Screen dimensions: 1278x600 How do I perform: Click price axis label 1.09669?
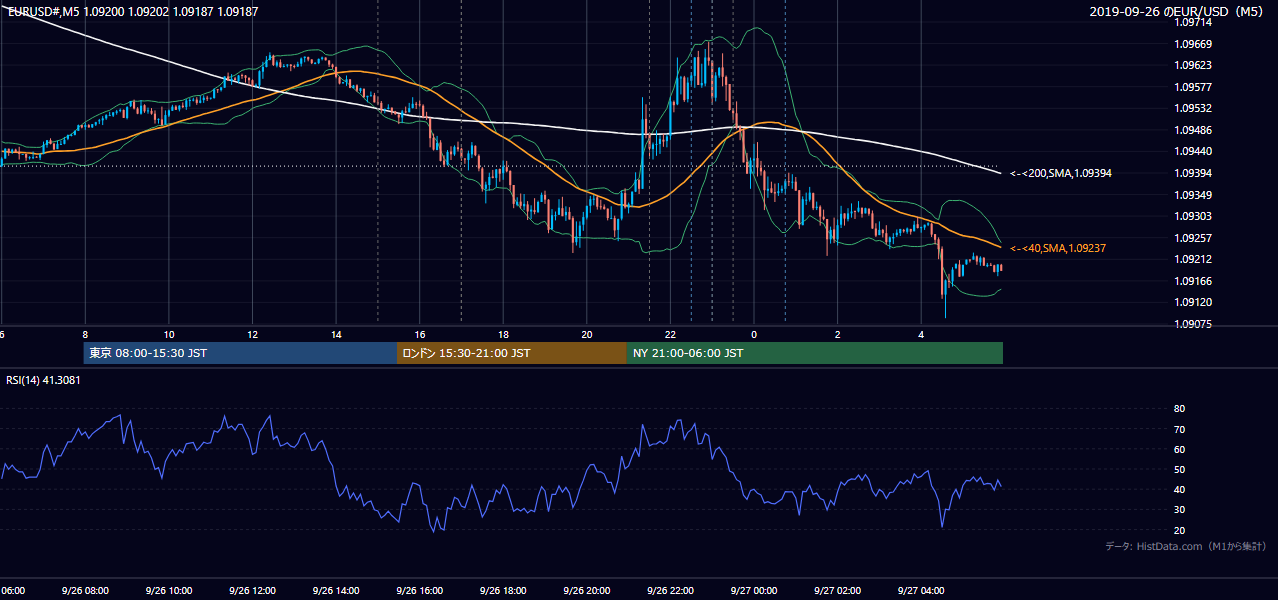pyautogui.click(x=1193, y=44)
